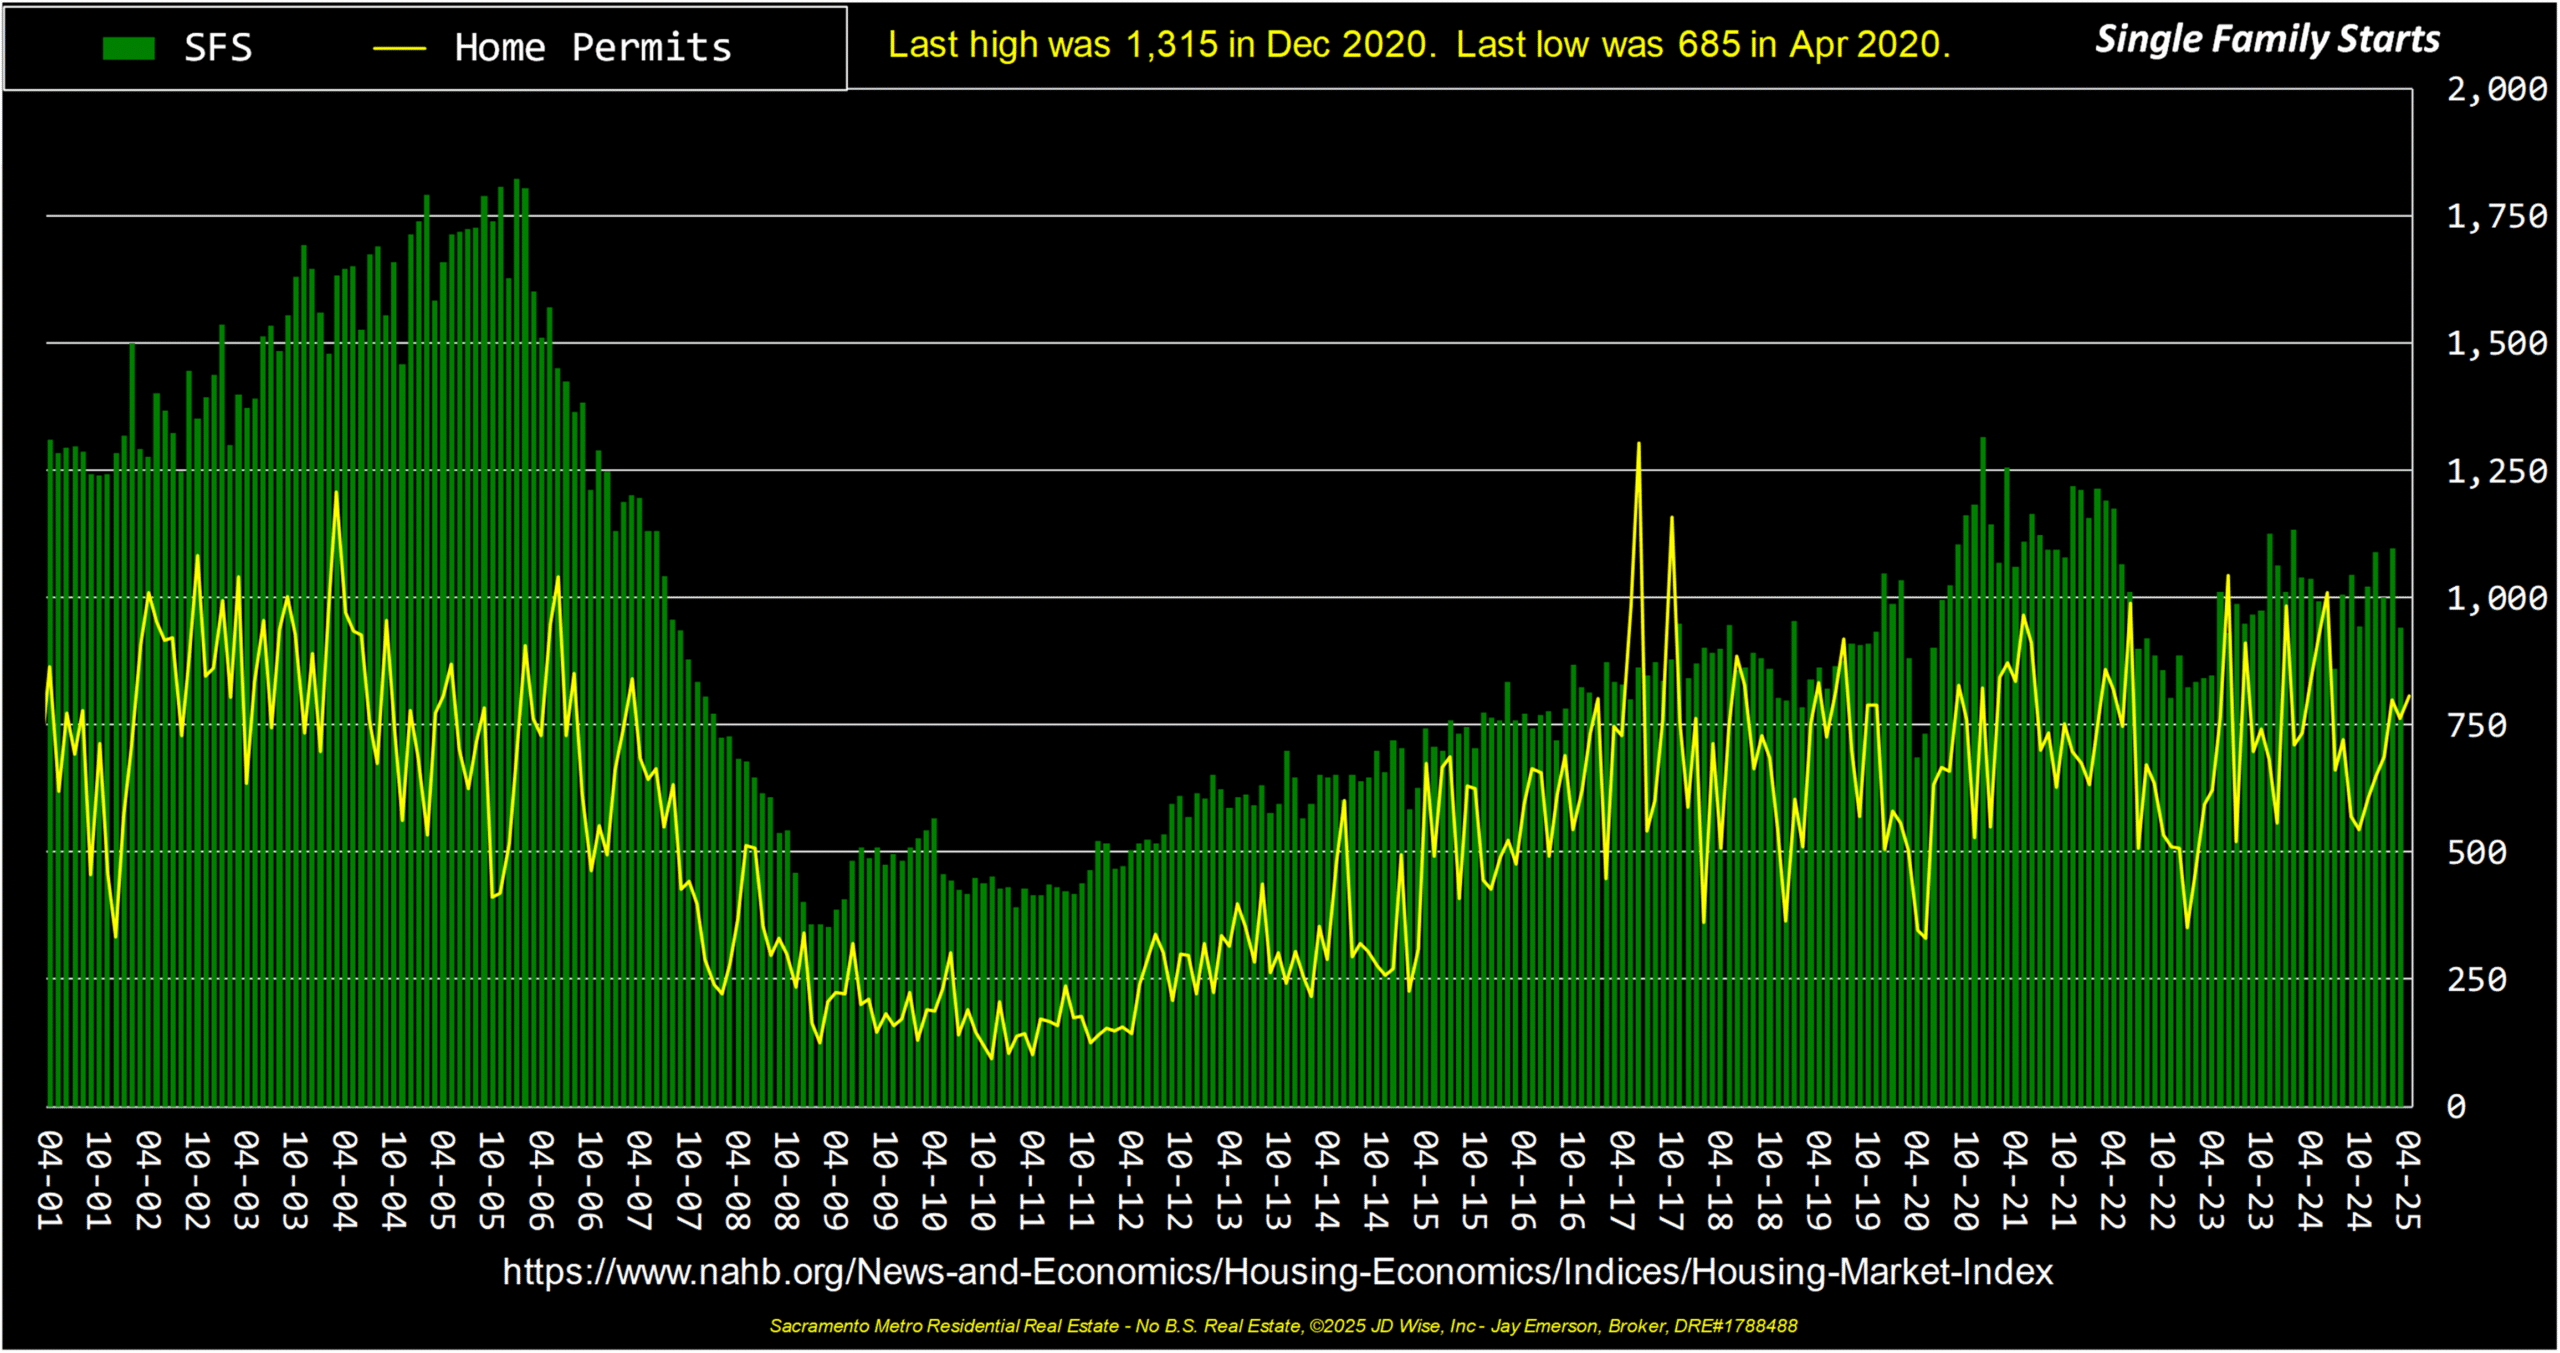The image size is (2560, 1353).
Task: Select the SFS legend label
Action: [218, 48]
